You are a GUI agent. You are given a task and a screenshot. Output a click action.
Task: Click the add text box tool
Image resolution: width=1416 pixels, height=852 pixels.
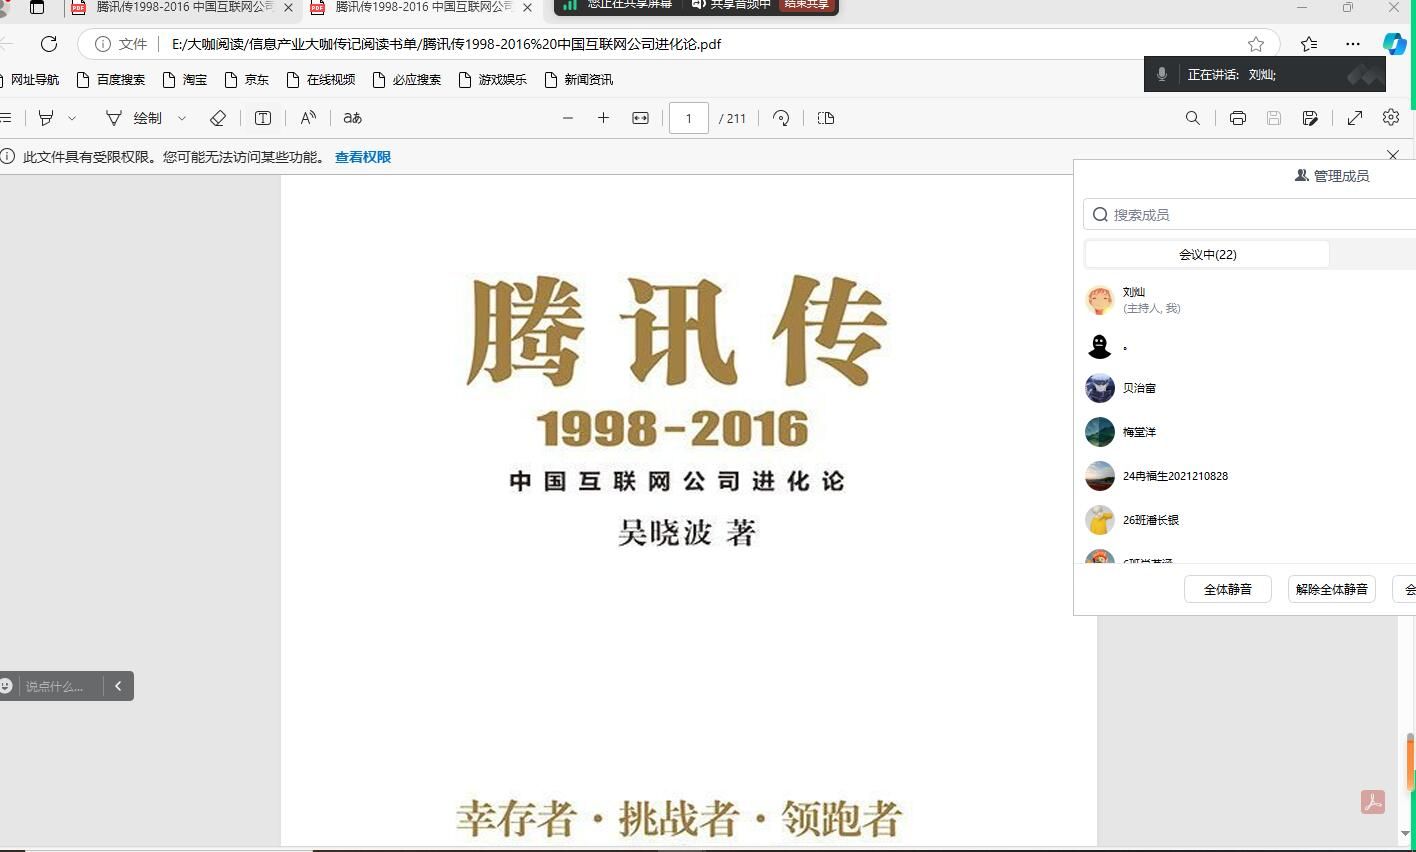click(263, 118)
